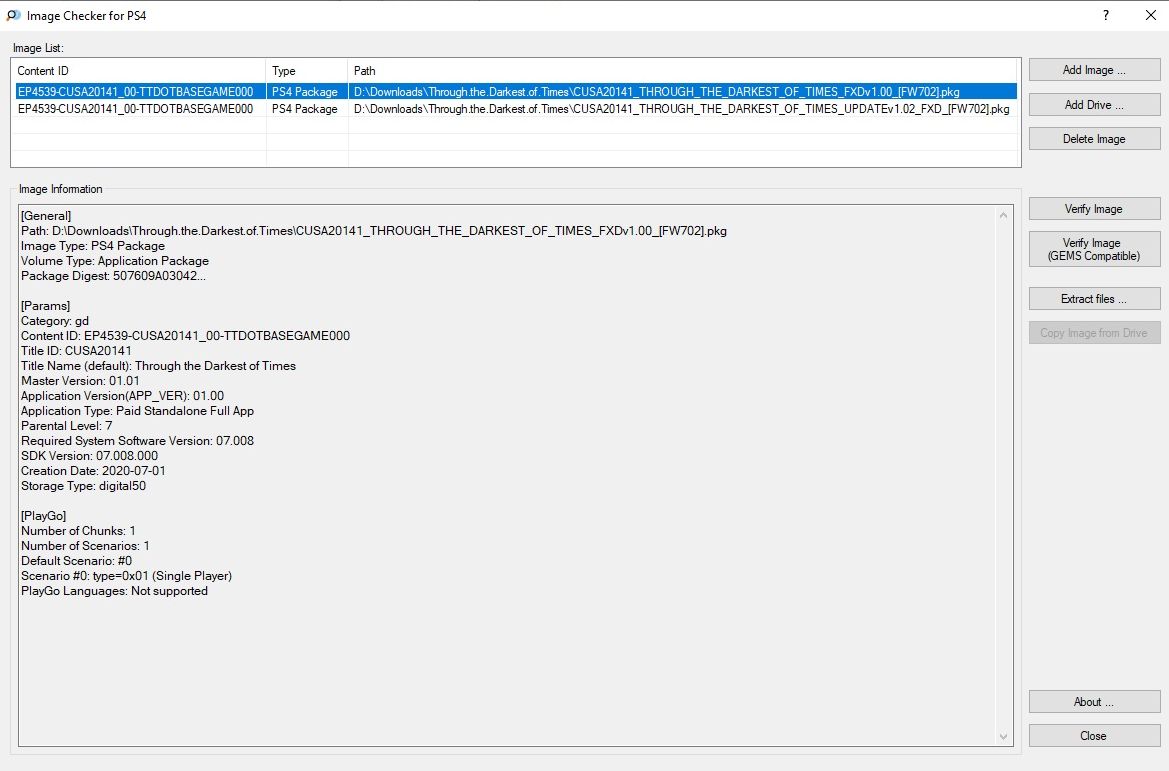This screenshot has width=1169, height=771.
Task: Sort by the Type column header
Action: (306, 71)
